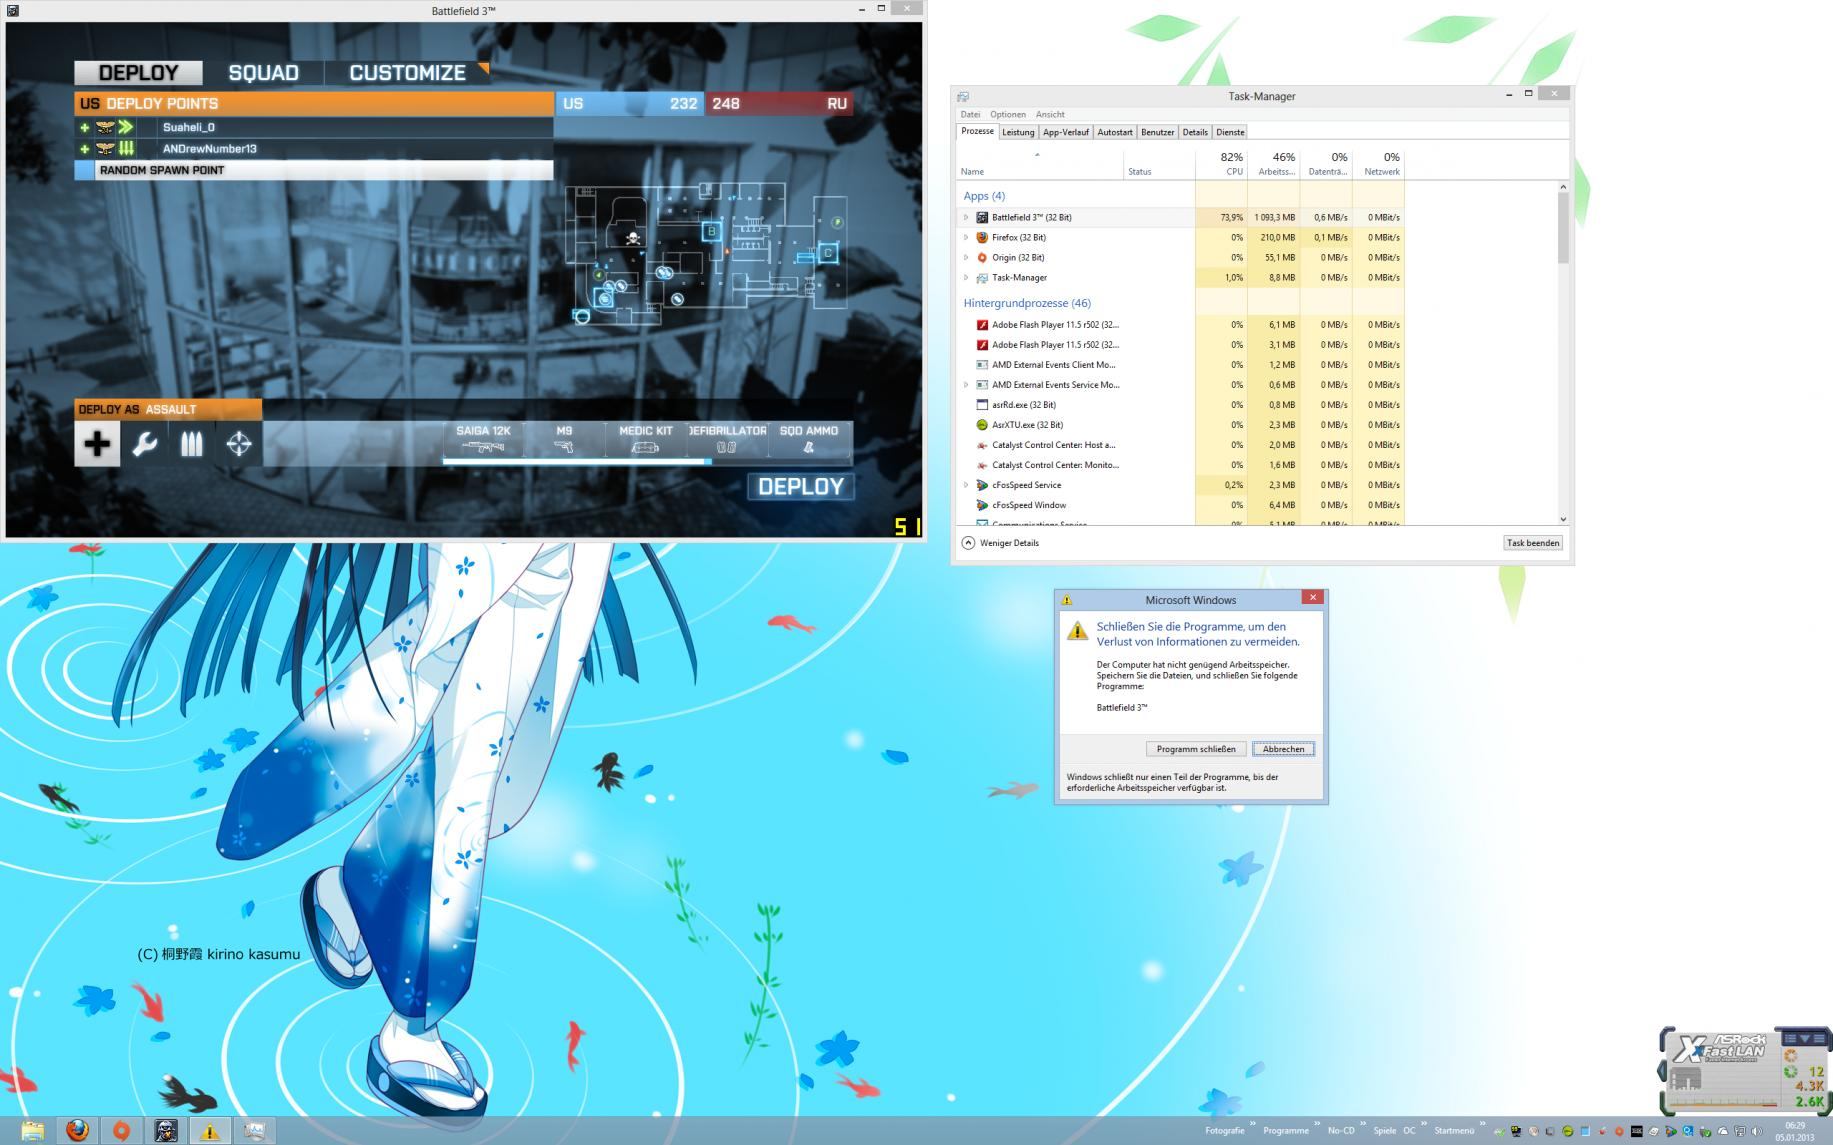Click the Firefox process icon in Task-Manager
The width and height of the screenshot is (1833, 1145).
pos(982,237)
